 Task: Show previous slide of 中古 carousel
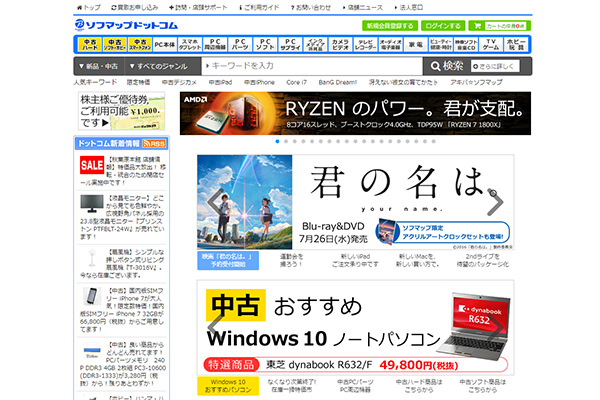[215, 328]
